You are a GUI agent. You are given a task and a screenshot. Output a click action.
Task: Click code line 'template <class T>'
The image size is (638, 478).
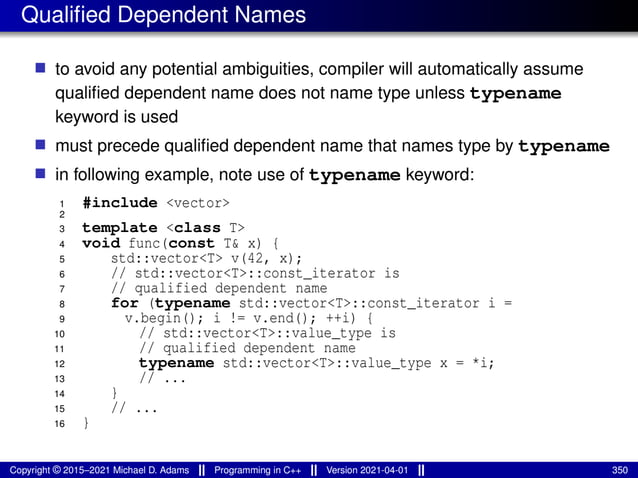pyautogui.click(x=163, y=227)
